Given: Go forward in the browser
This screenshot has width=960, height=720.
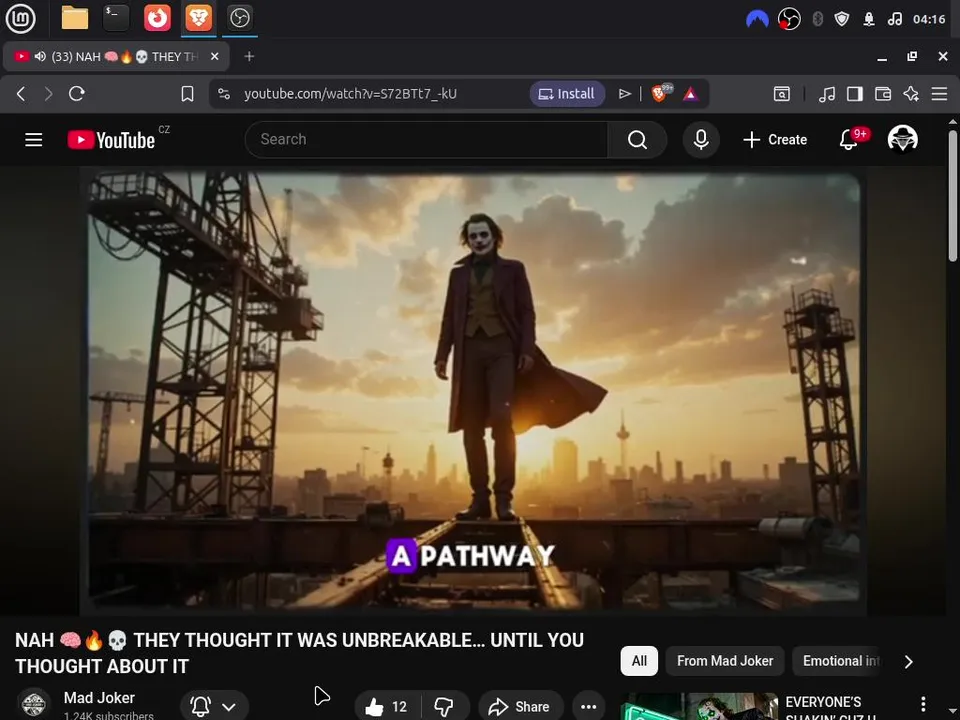Looking at the screenshot, I should pyautogui.click(x=48, y=94).
